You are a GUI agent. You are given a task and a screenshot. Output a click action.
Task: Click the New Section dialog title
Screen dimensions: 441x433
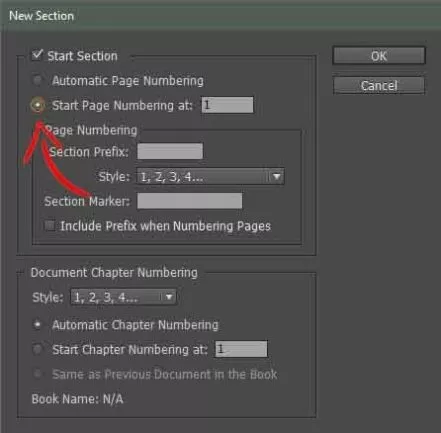point(41,16)
